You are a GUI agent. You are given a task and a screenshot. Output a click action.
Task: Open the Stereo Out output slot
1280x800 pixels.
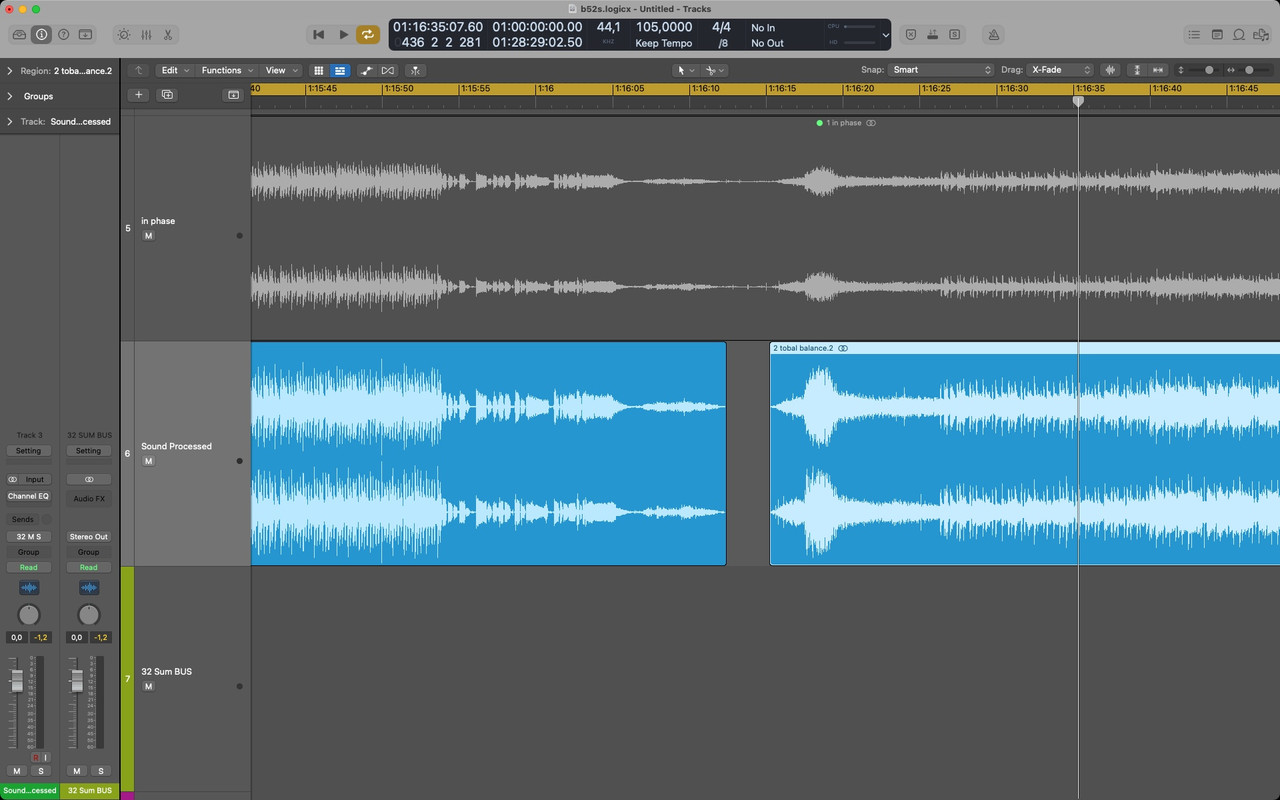89,537
